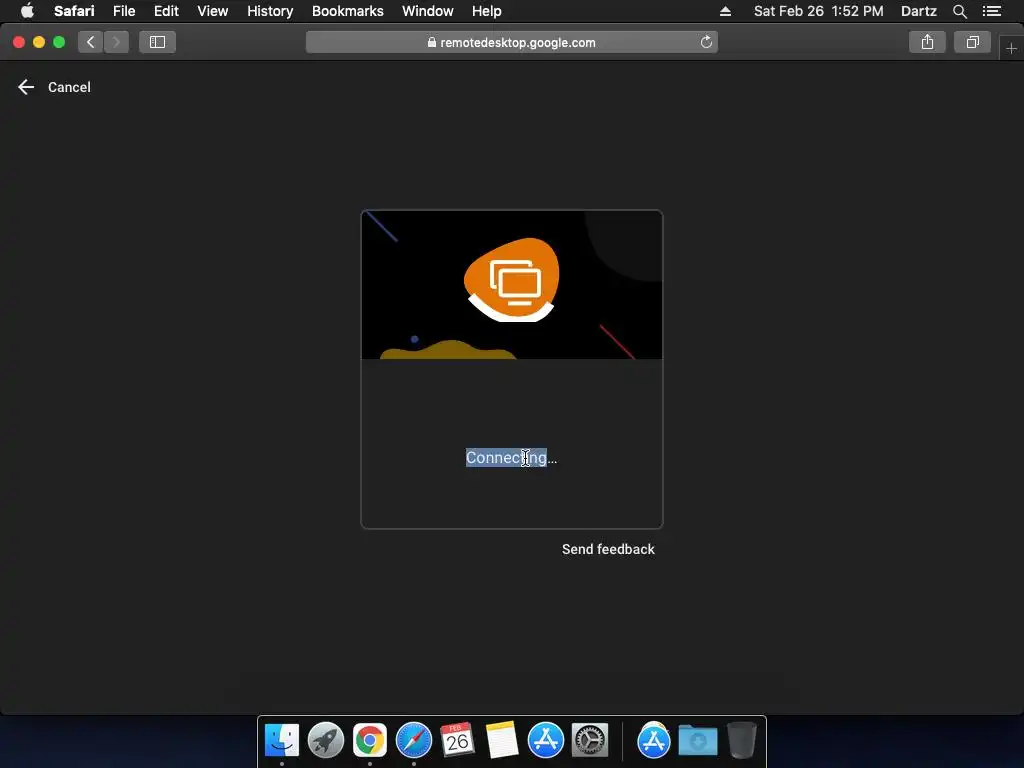
Task: Add a new tab with the plus button
Action: (x=1012, y=48)
